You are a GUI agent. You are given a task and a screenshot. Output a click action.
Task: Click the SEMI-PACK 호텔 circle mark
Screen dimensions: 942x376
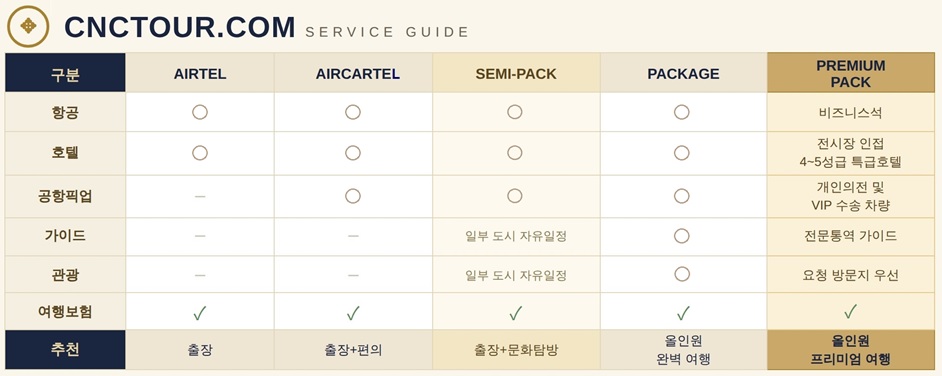(514, 153)
